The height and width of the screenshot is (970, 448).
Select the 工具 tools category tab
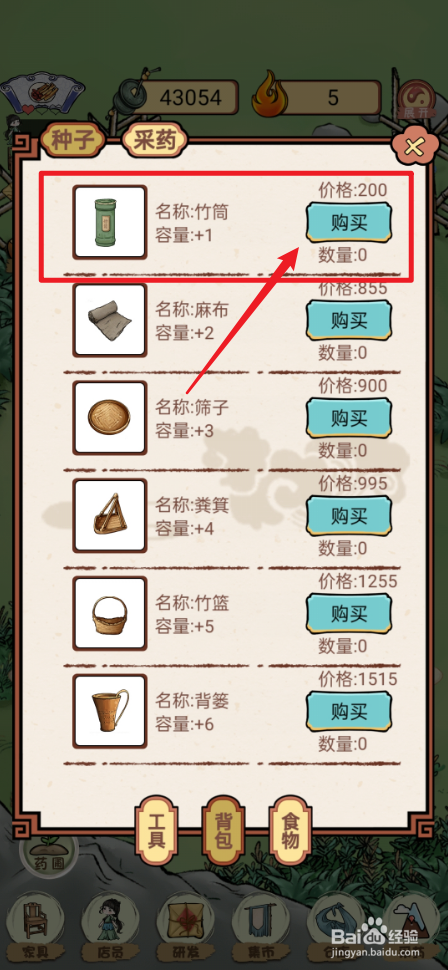point(157,830)
